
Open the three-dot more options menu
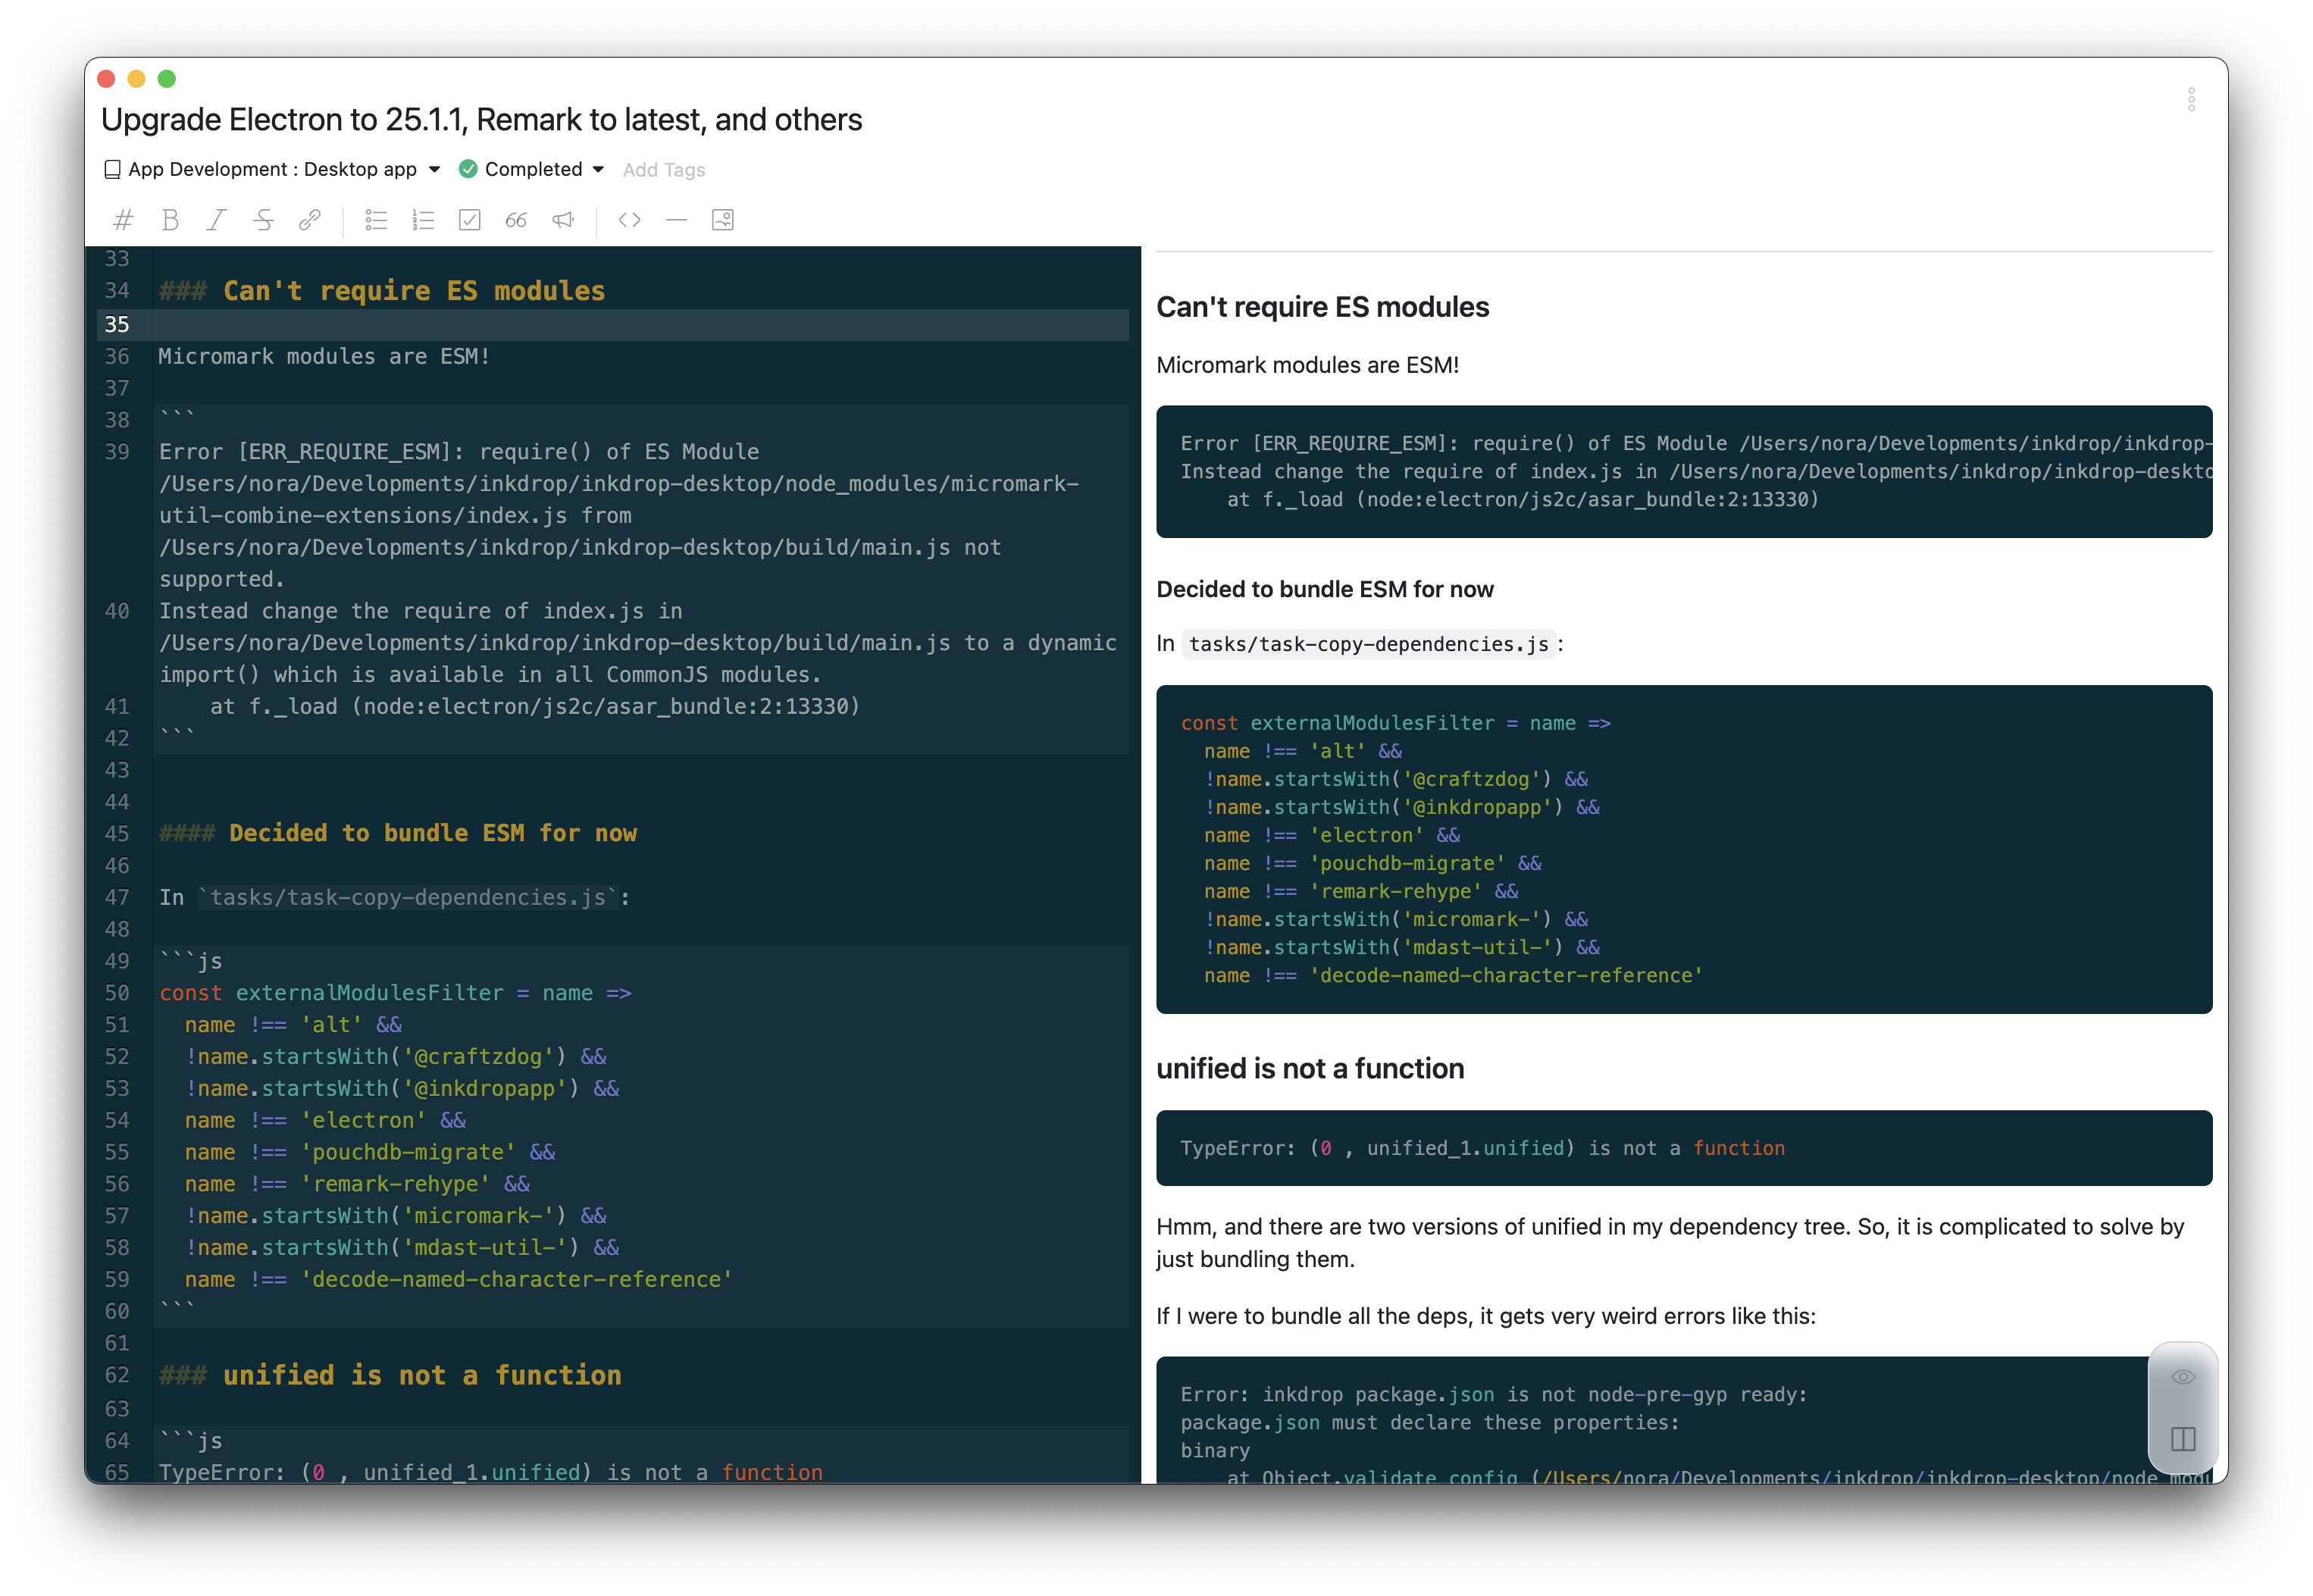2190,99
